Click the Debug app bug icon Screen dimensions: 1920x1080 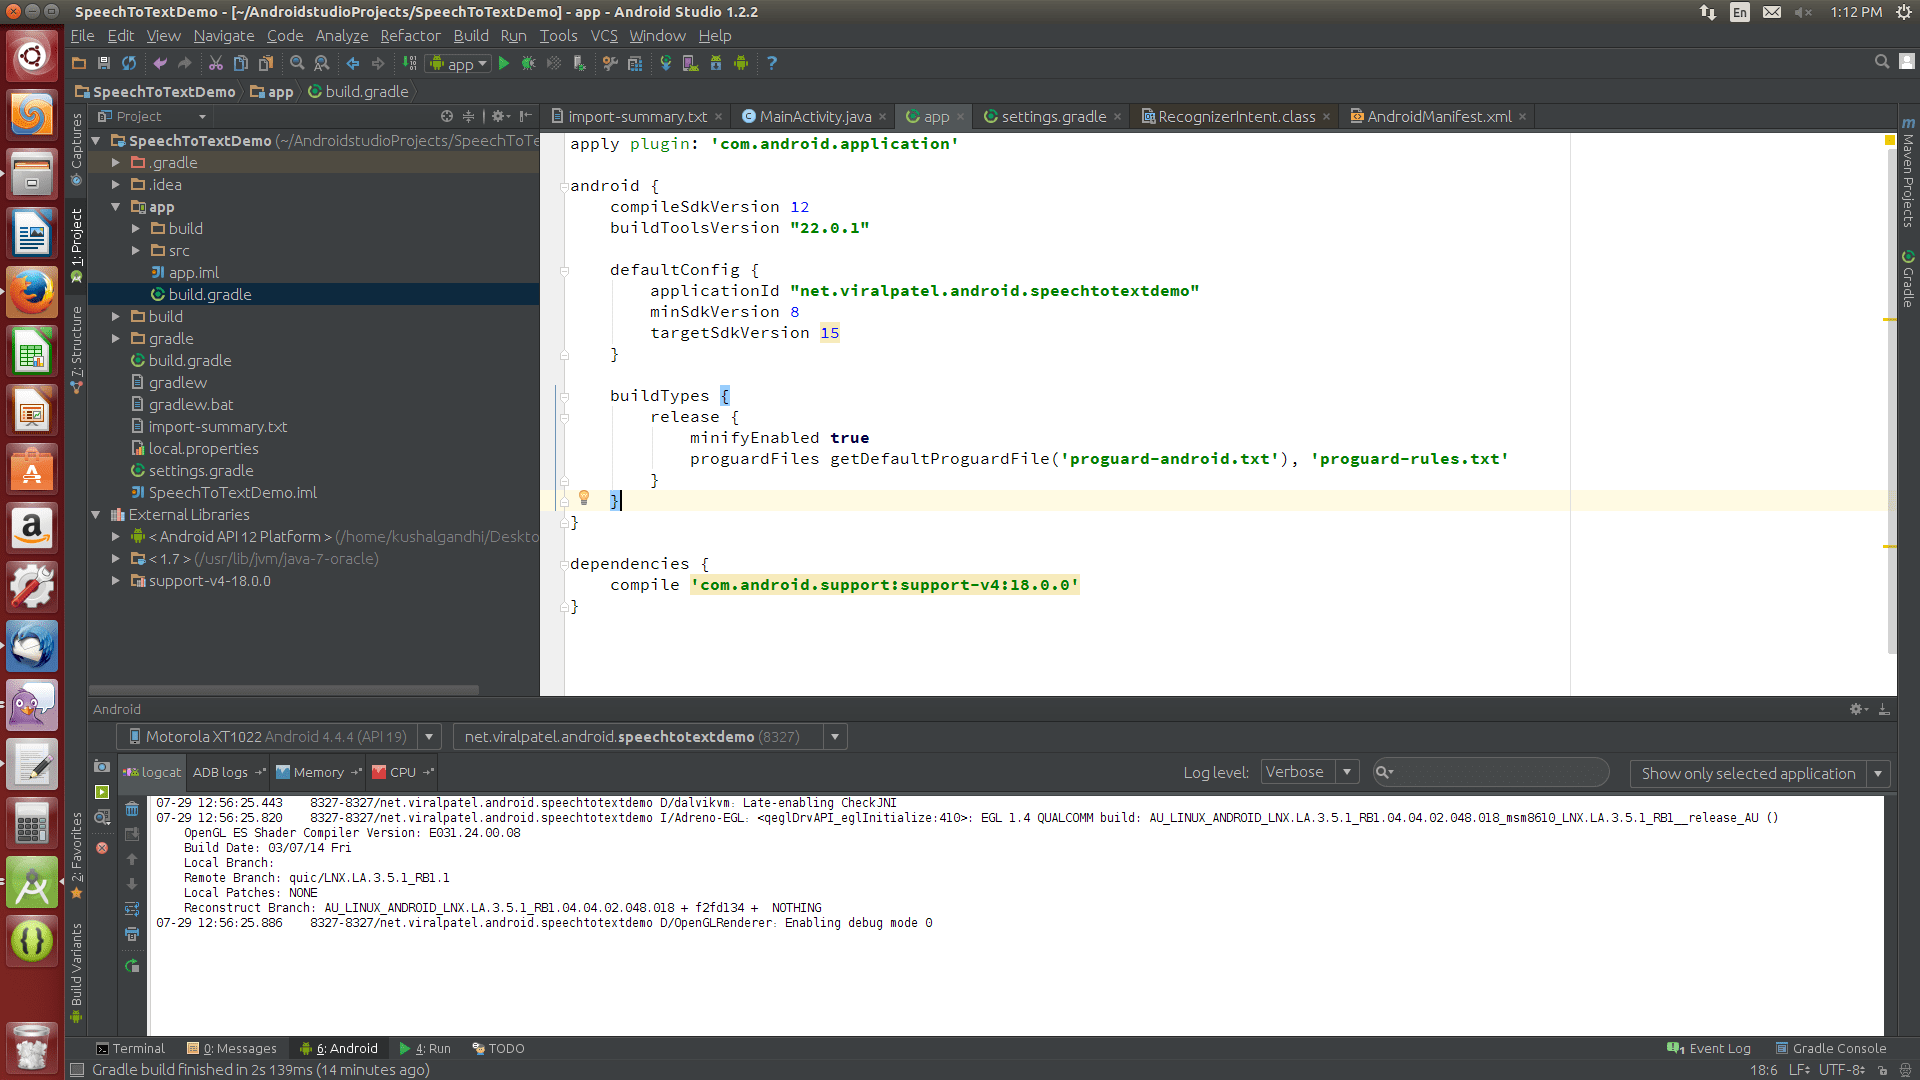tap(529, 63)
